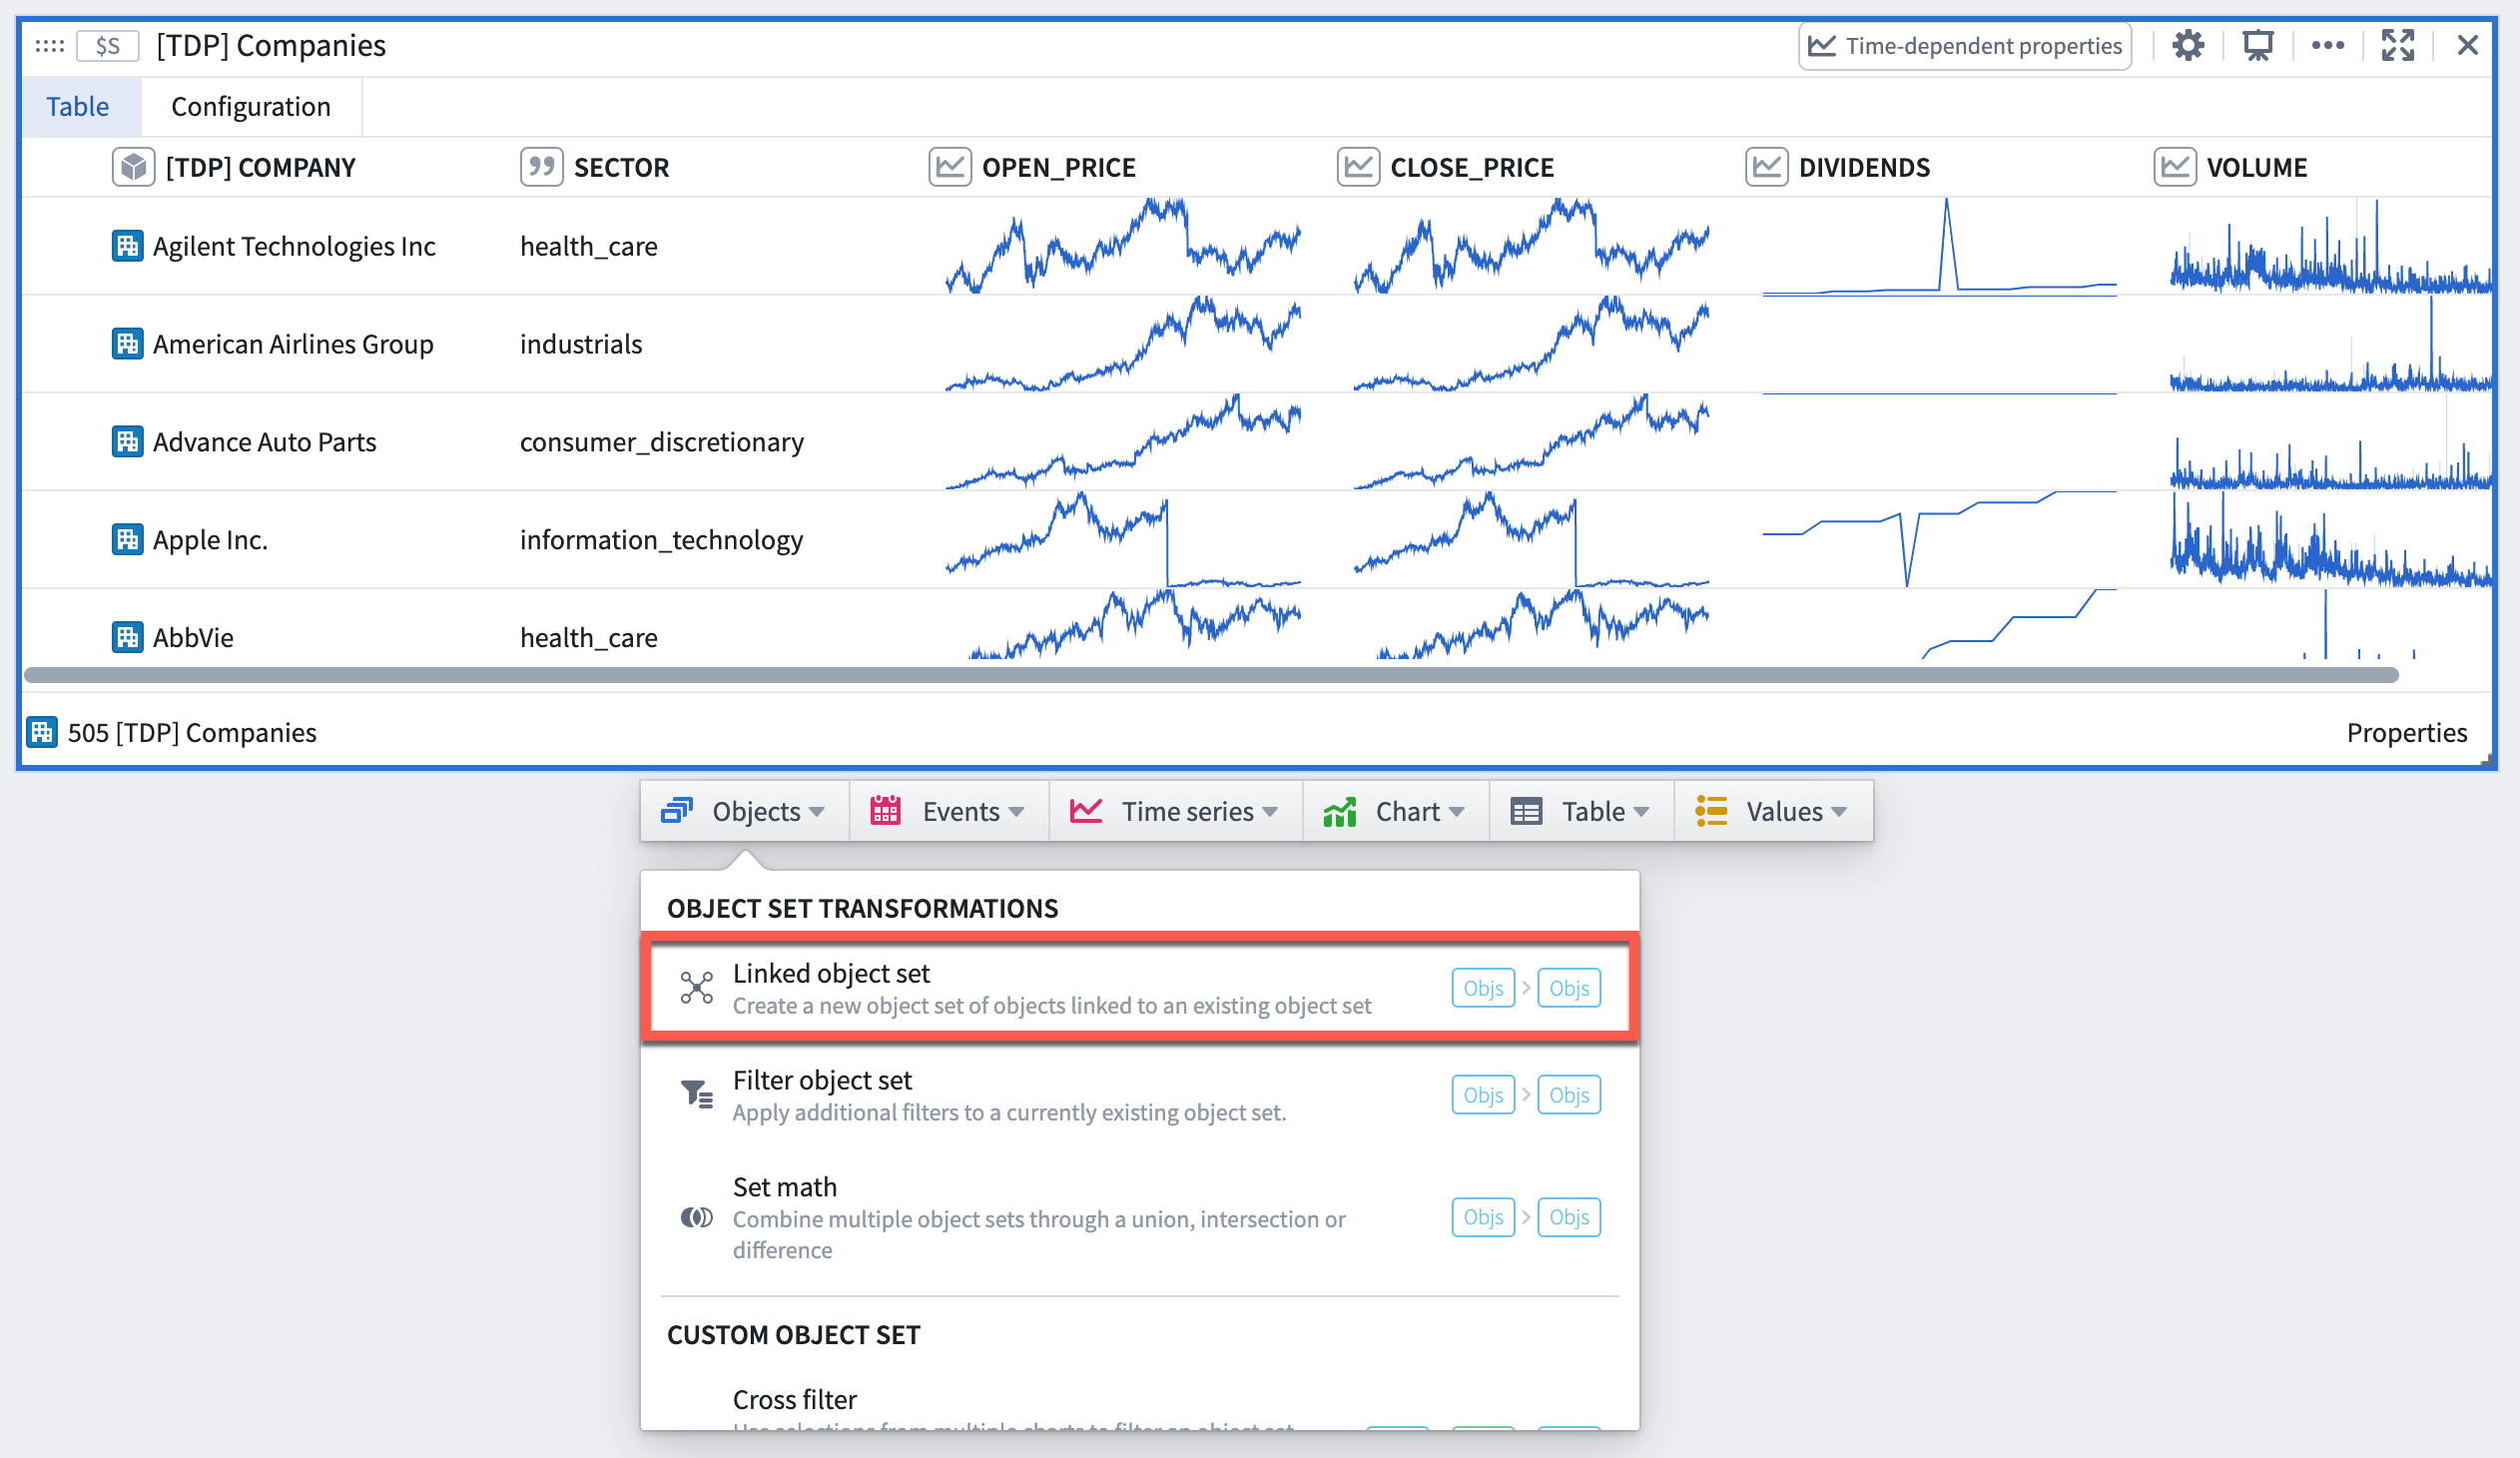Click American Airlines CLOSE_PRICE sparkline
The width and height of the screenshot is (2520, 1458).
click(x=1531, y=344)
